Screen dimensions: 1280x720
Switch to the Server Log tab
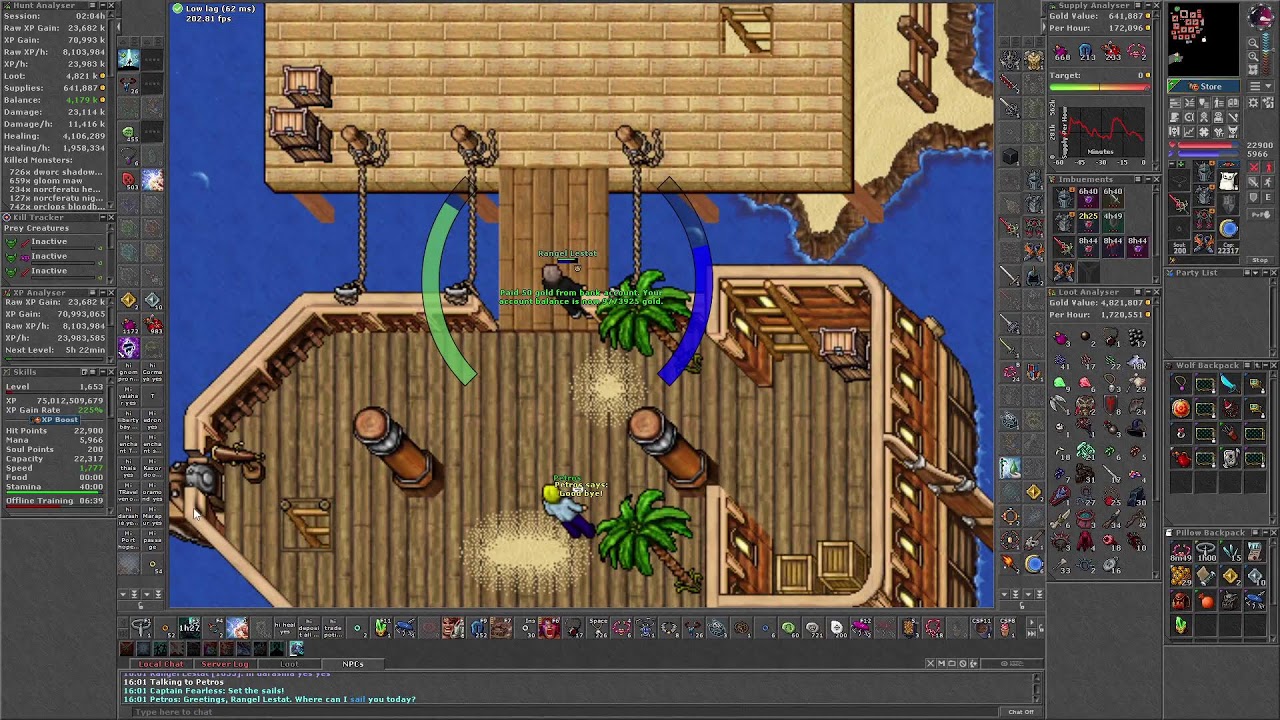pos(225,664)
